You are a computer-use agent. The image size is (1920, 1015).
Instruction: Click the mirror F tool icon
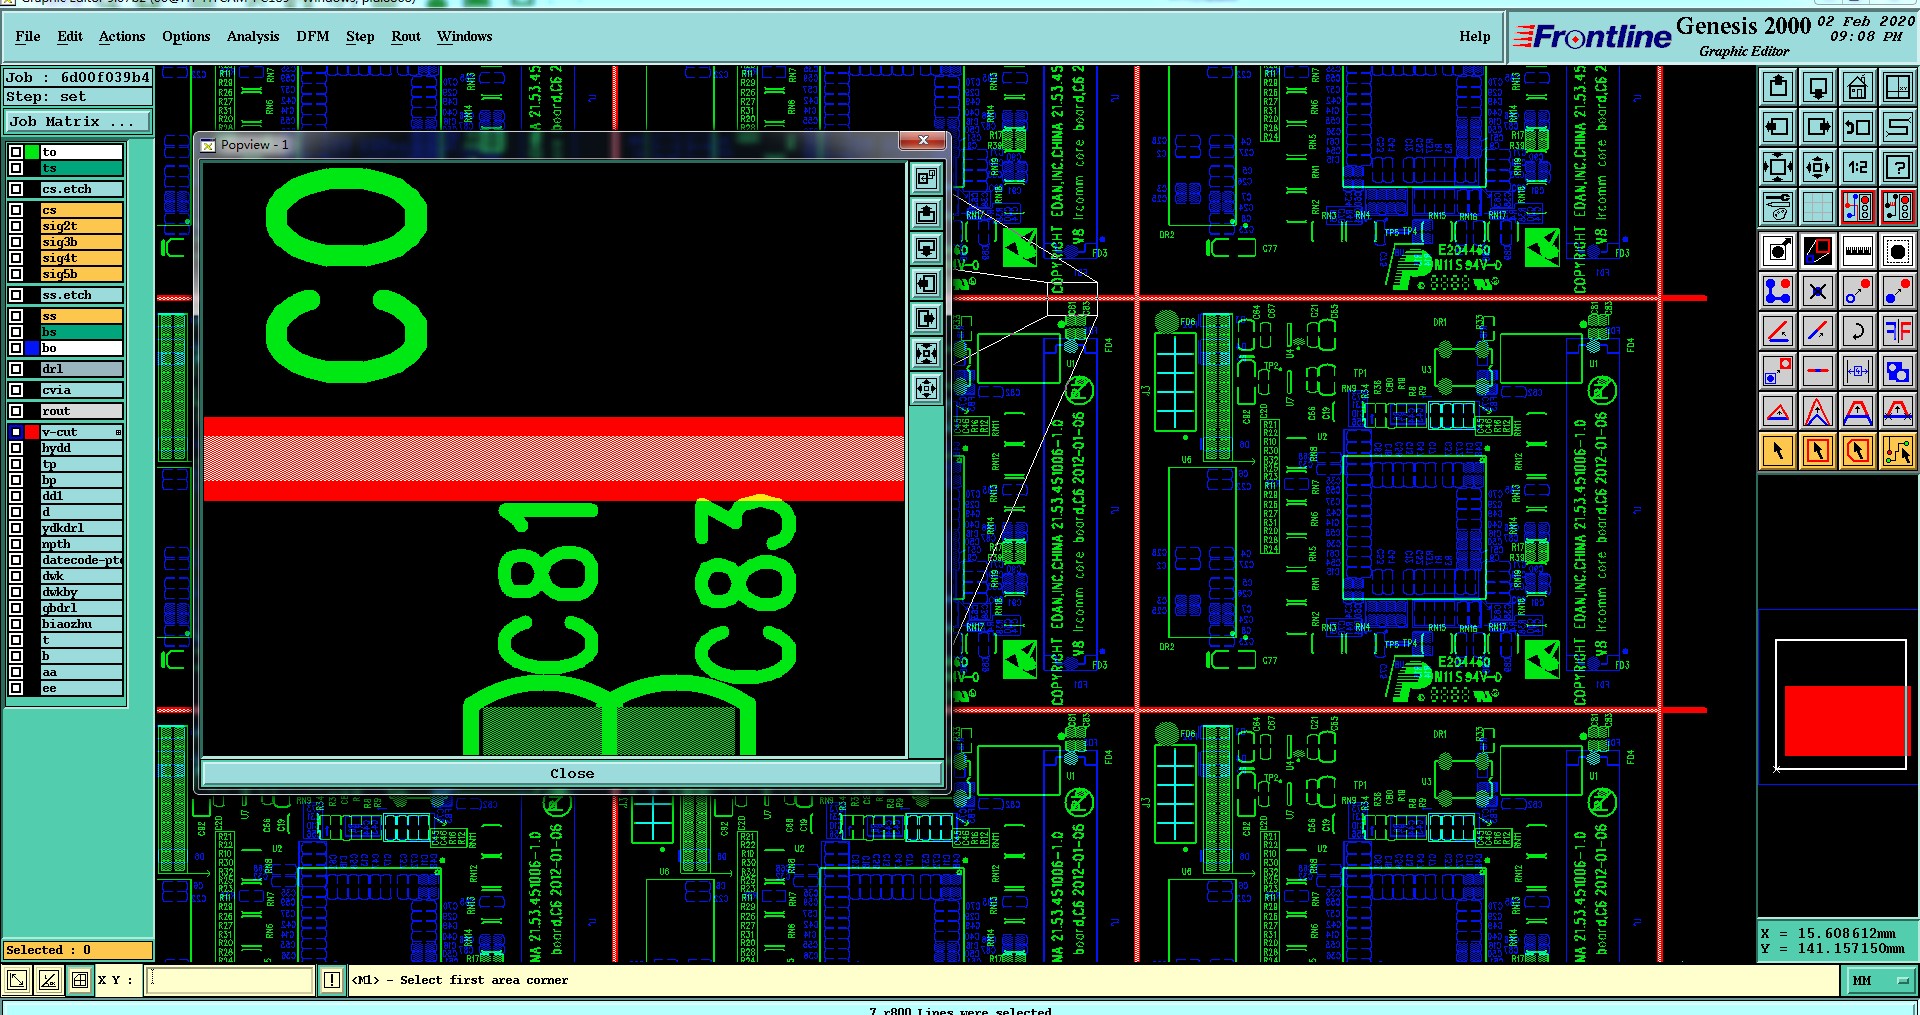pos(1897,331)
